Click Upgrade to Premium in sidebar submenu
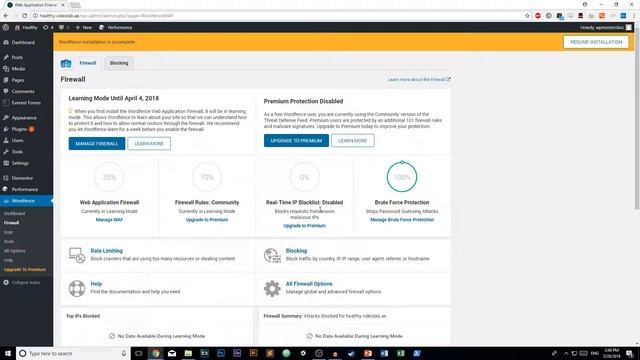Screen dimensions: 640x360 (x=25, y=270)
